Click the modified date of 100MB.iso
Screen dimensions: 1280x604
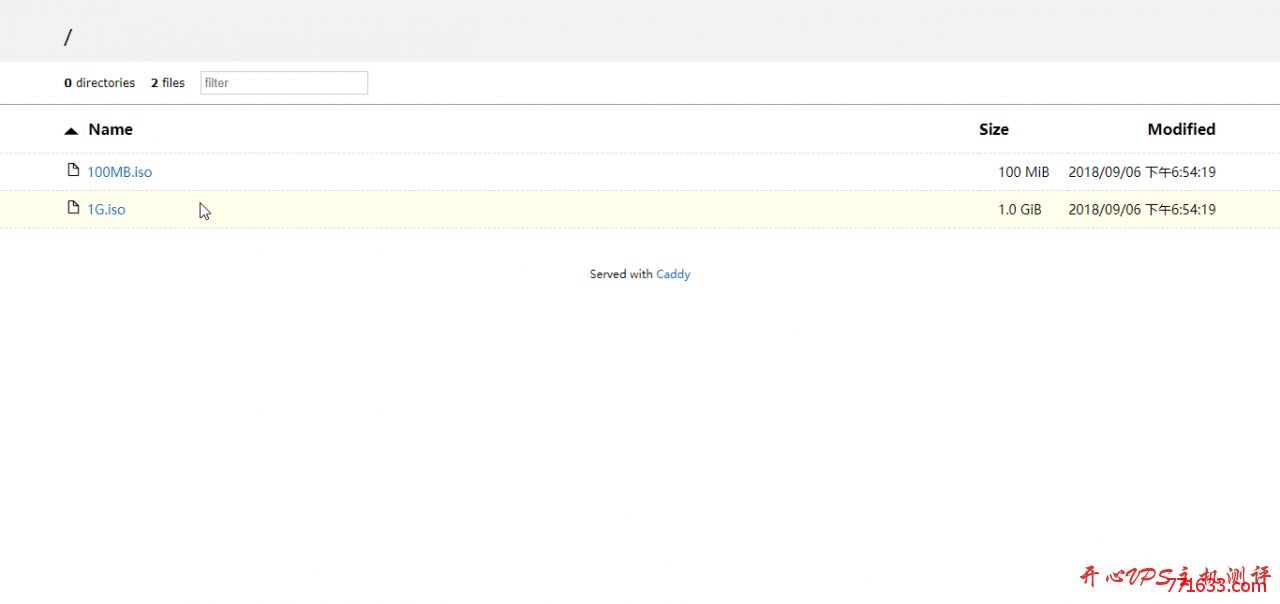pos(1141,172)
